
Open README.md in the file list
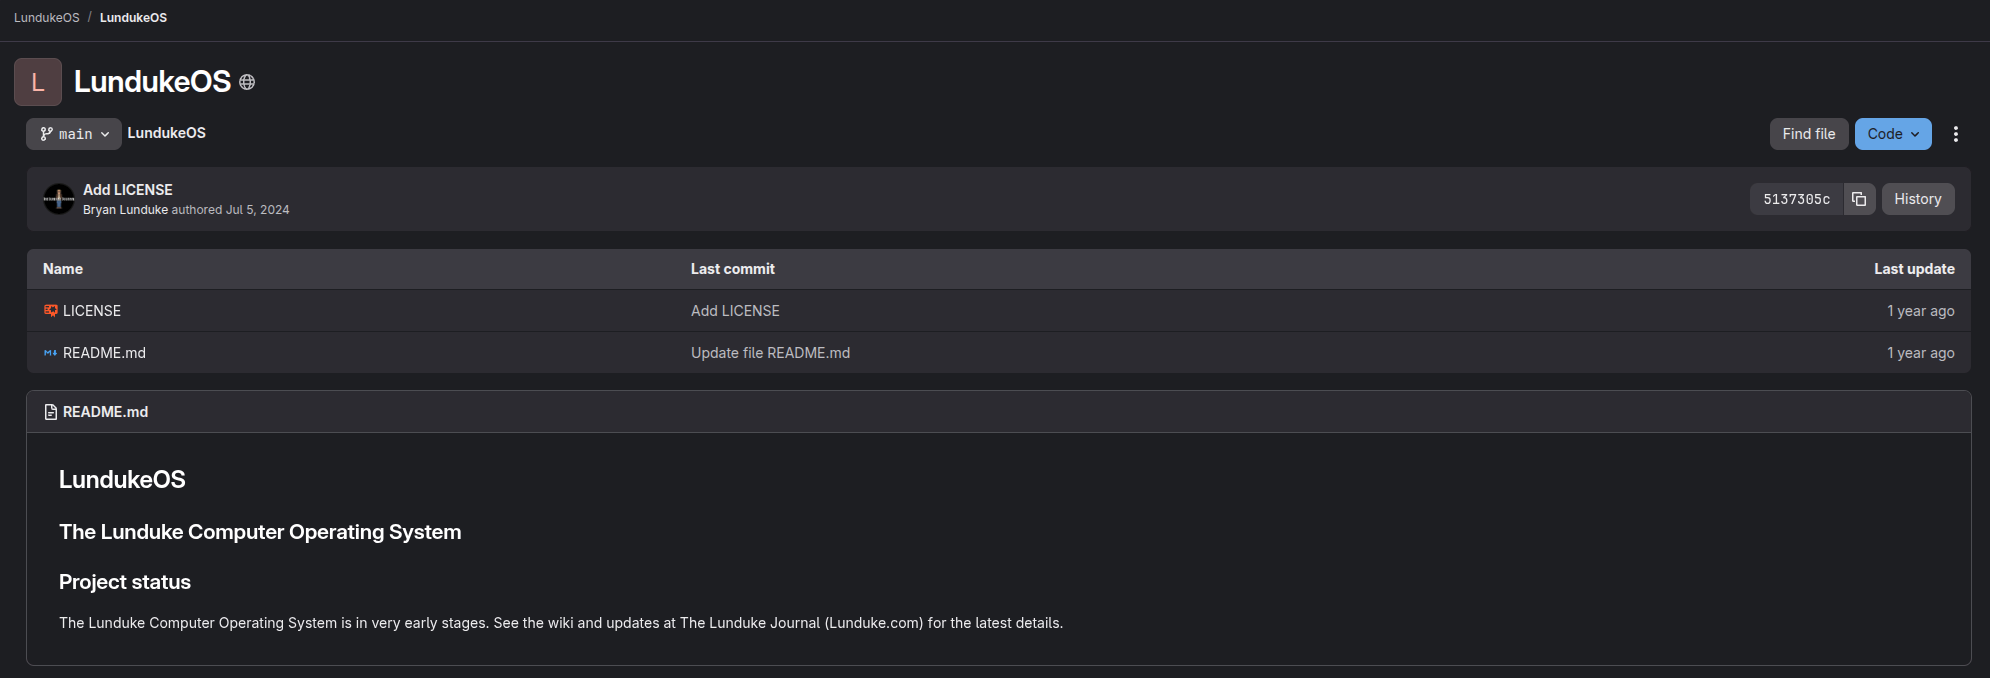pos(104,353)
